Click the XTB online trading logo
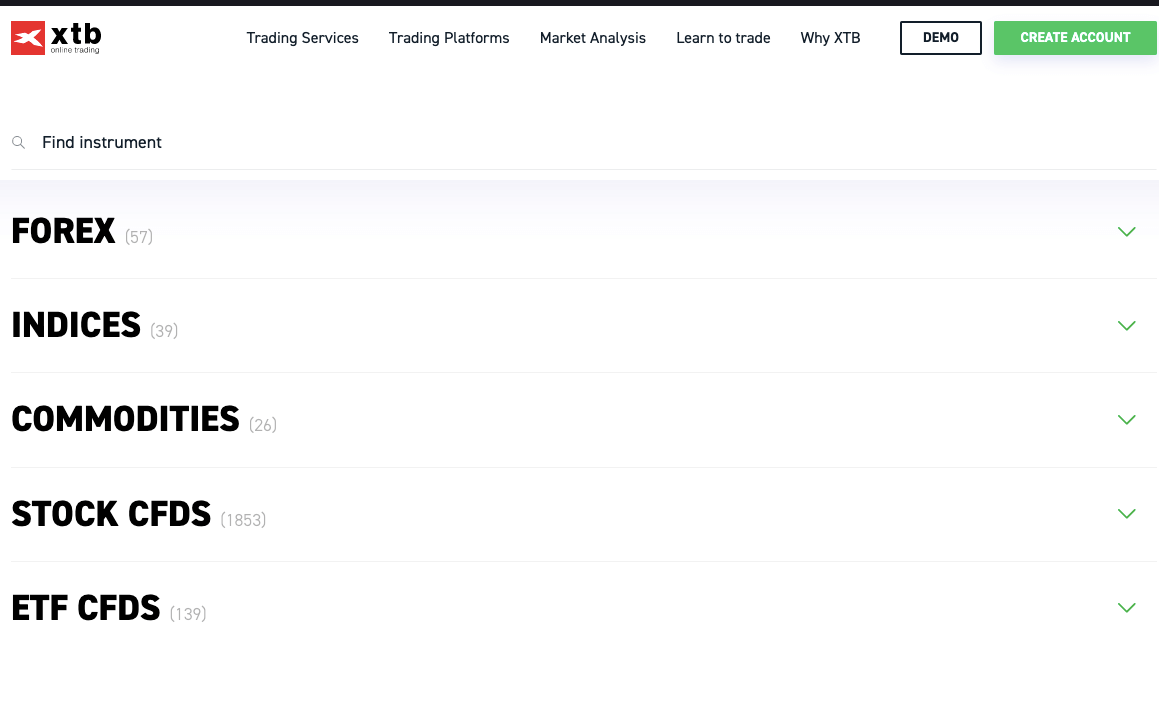The width and height of the screenshot is (1159, 702). tap(56, 38)
